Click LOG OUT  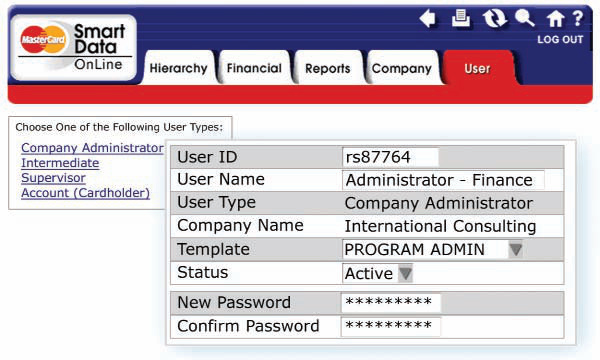(x=560, y=39)
